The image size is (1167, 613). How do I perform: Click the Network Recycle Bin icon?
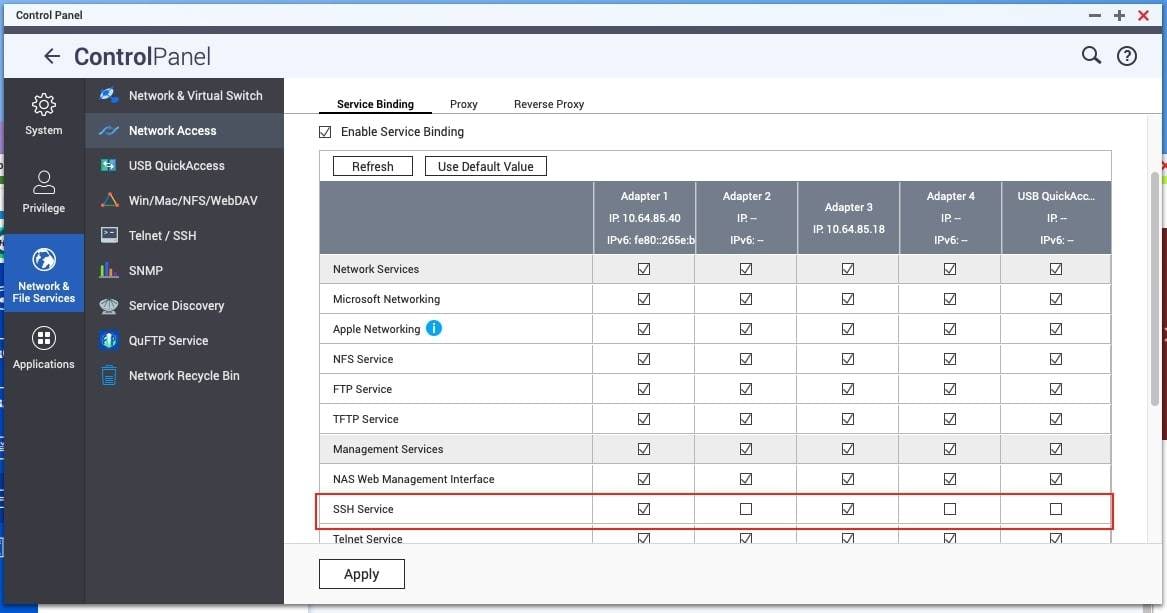click(x=109, y=376)
